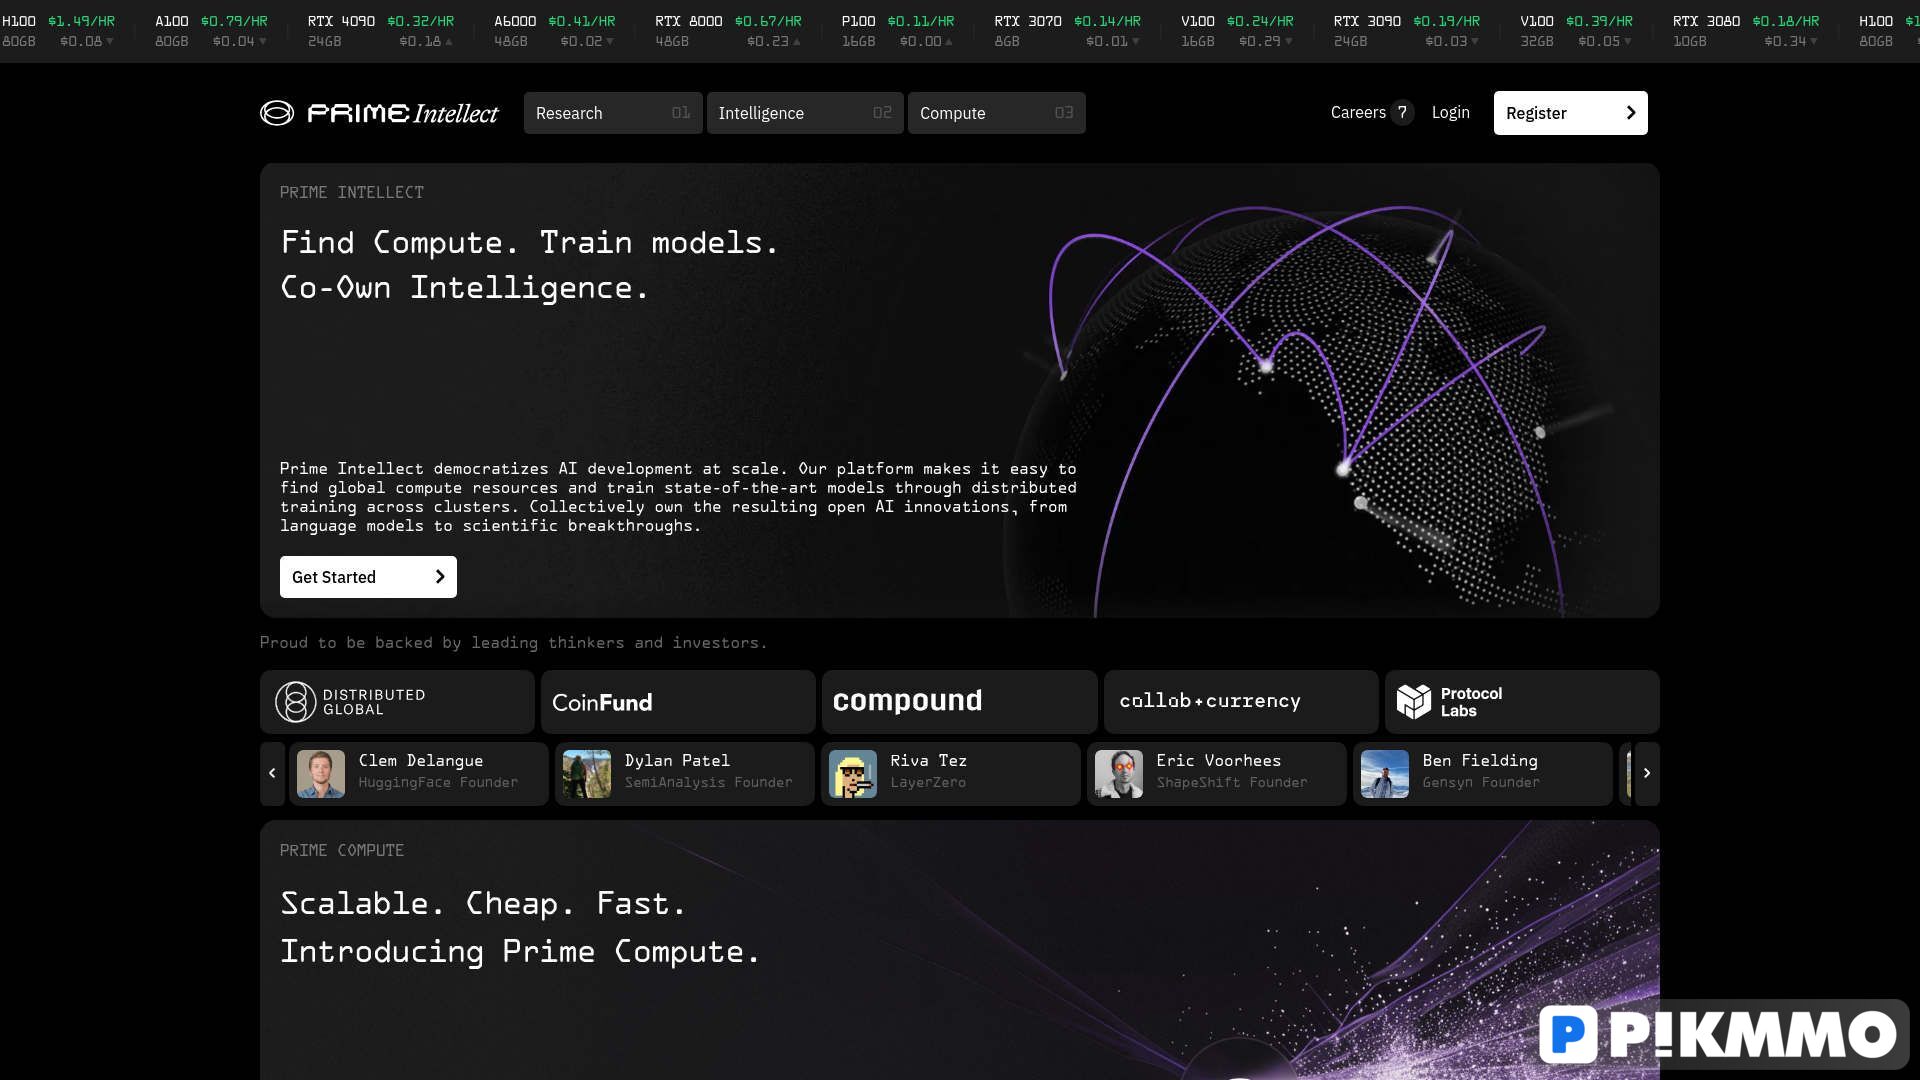Open the Careers link
Image resolution: width=1920 pixels, height=1080 pixels.
tap(1358, 112)
